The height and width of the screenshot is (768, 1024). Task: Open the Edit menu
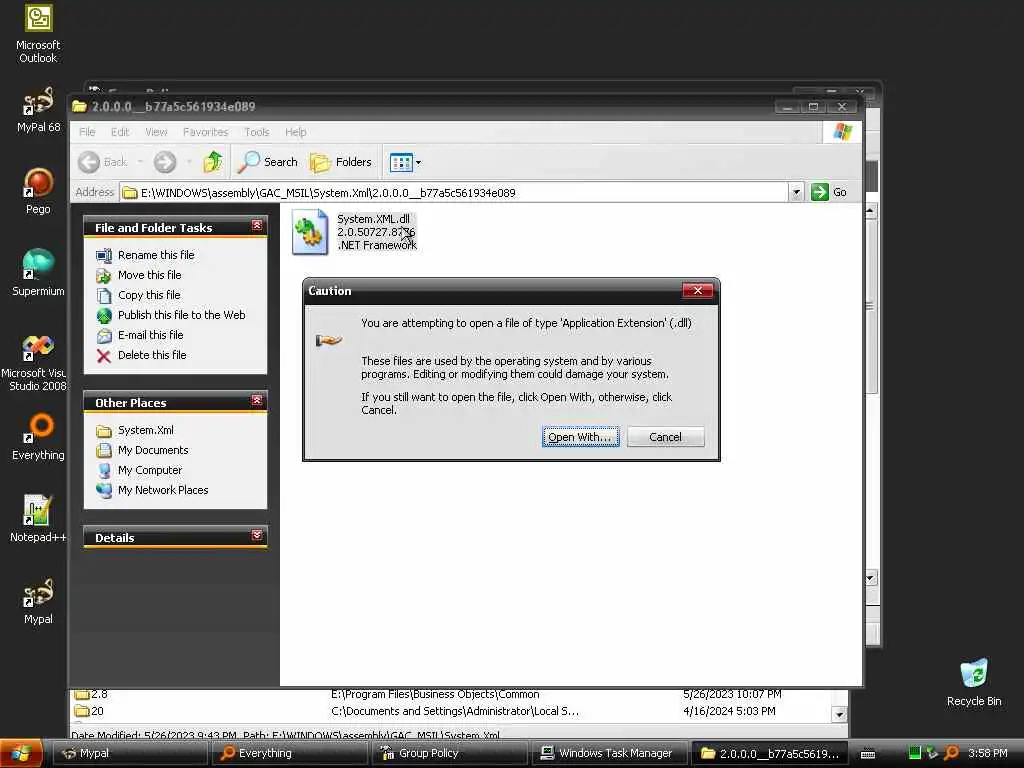pyautogui.click(x=120, y=132)
